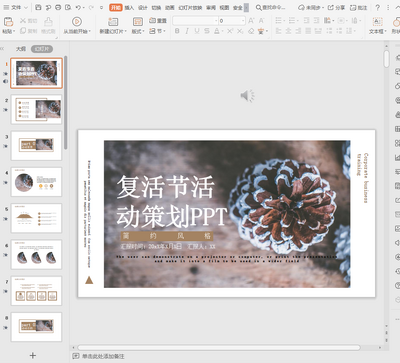Click the Increase Font Size icon
This screenshot has height=363, width=400.
(251, 21)
